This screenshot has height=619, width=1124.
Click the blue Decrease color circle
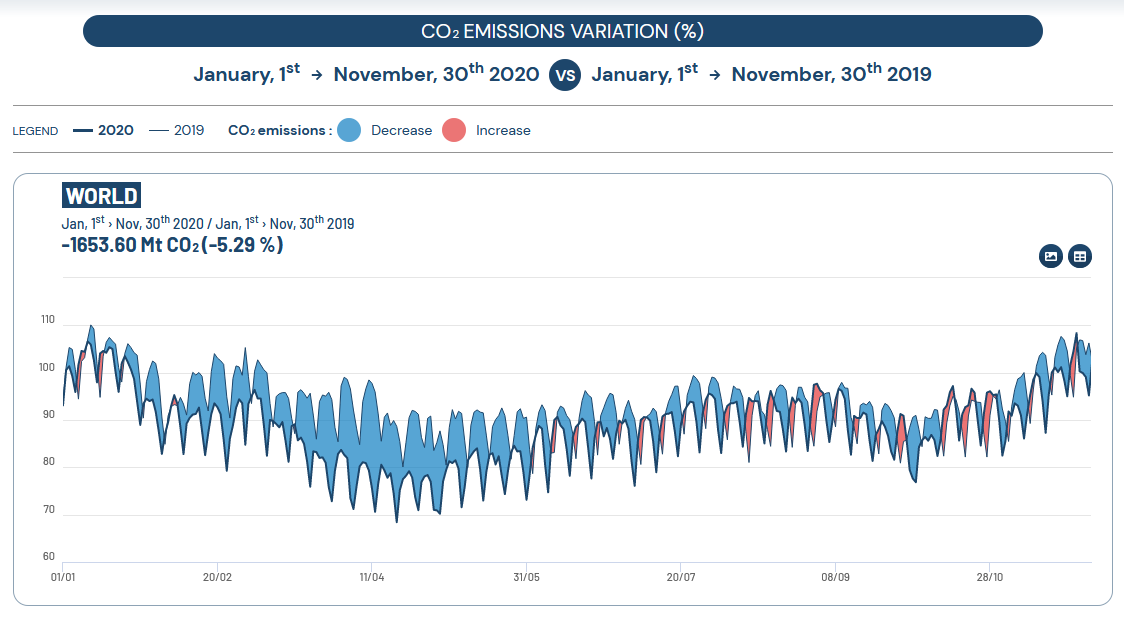[x=348, y=130]
